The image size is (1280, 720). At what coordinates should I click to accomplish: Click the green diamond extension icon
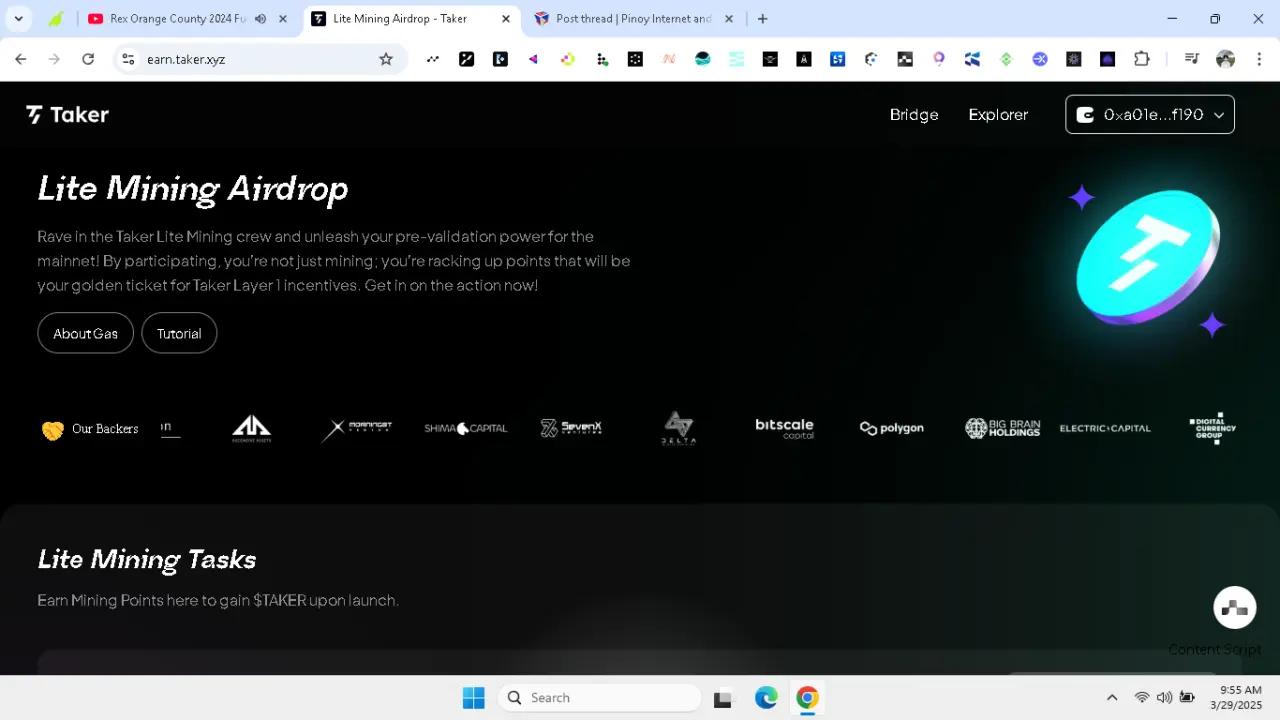[1006, 59]
